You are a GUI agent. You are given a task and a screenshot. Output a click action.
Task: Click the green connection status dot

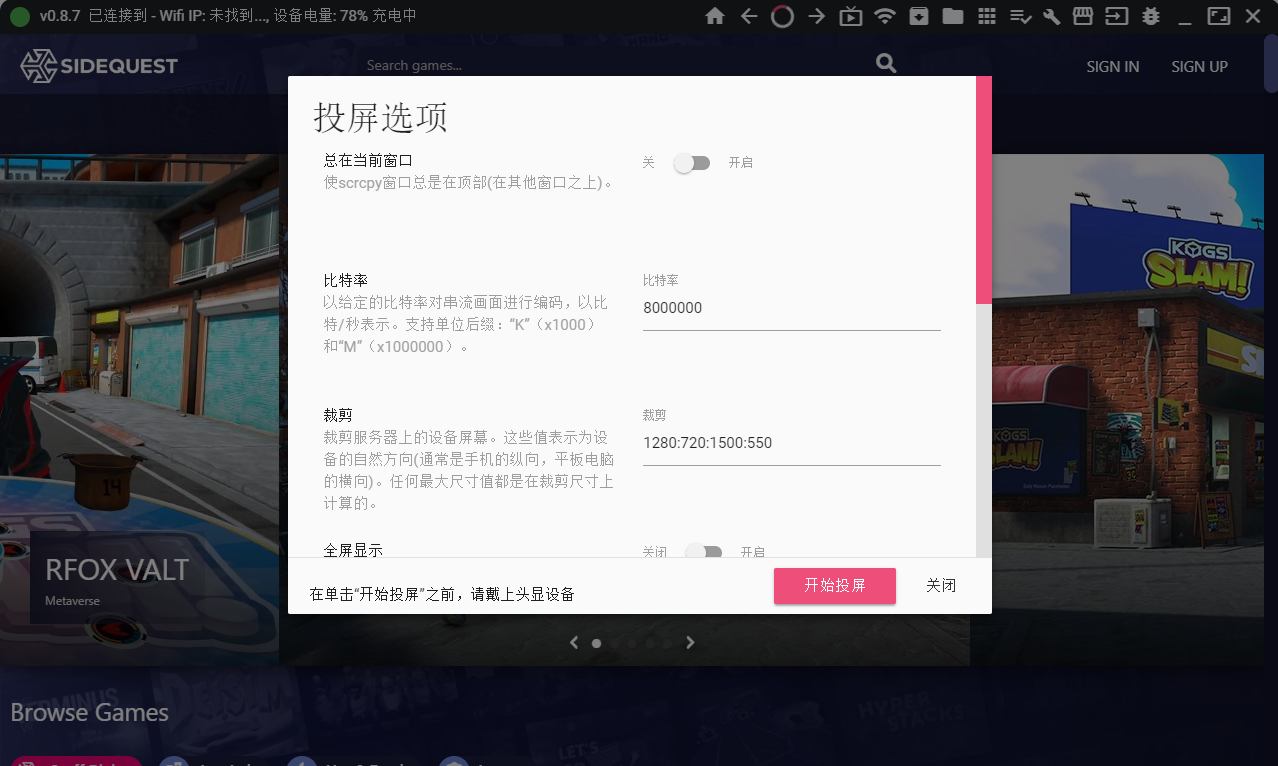(20, 16)
